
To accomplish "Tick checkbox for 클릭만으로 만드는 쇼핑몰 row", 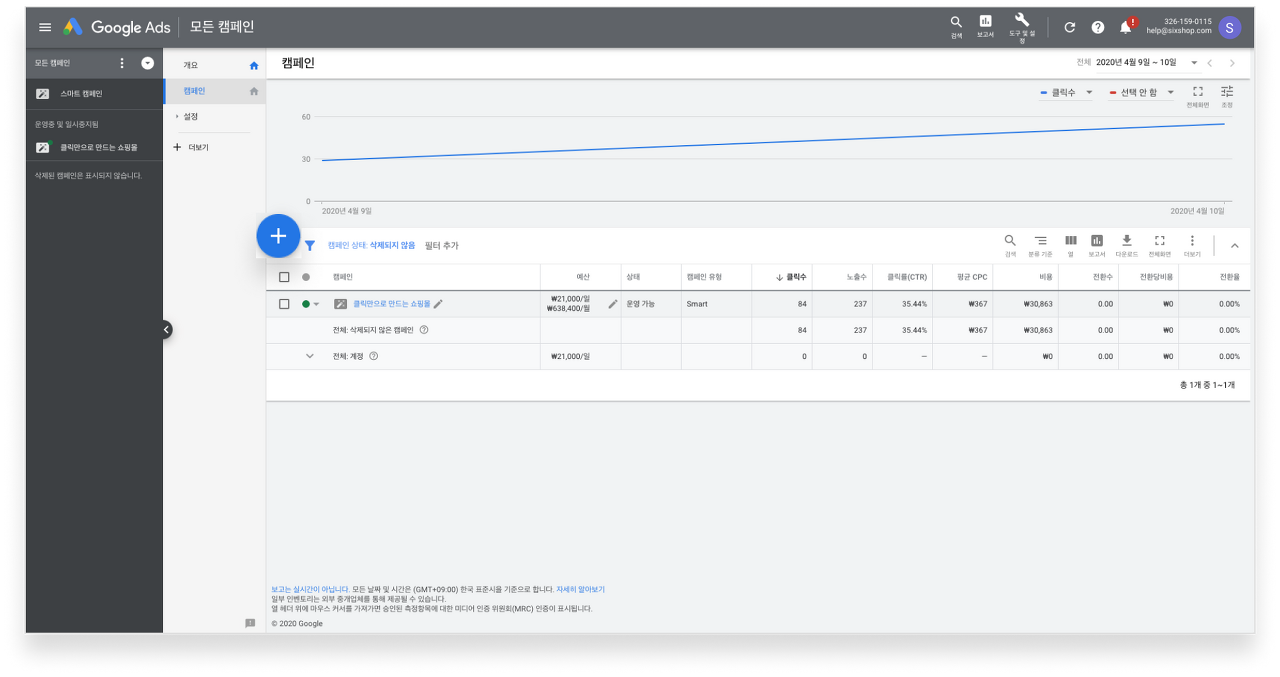I will coord(284,304).
